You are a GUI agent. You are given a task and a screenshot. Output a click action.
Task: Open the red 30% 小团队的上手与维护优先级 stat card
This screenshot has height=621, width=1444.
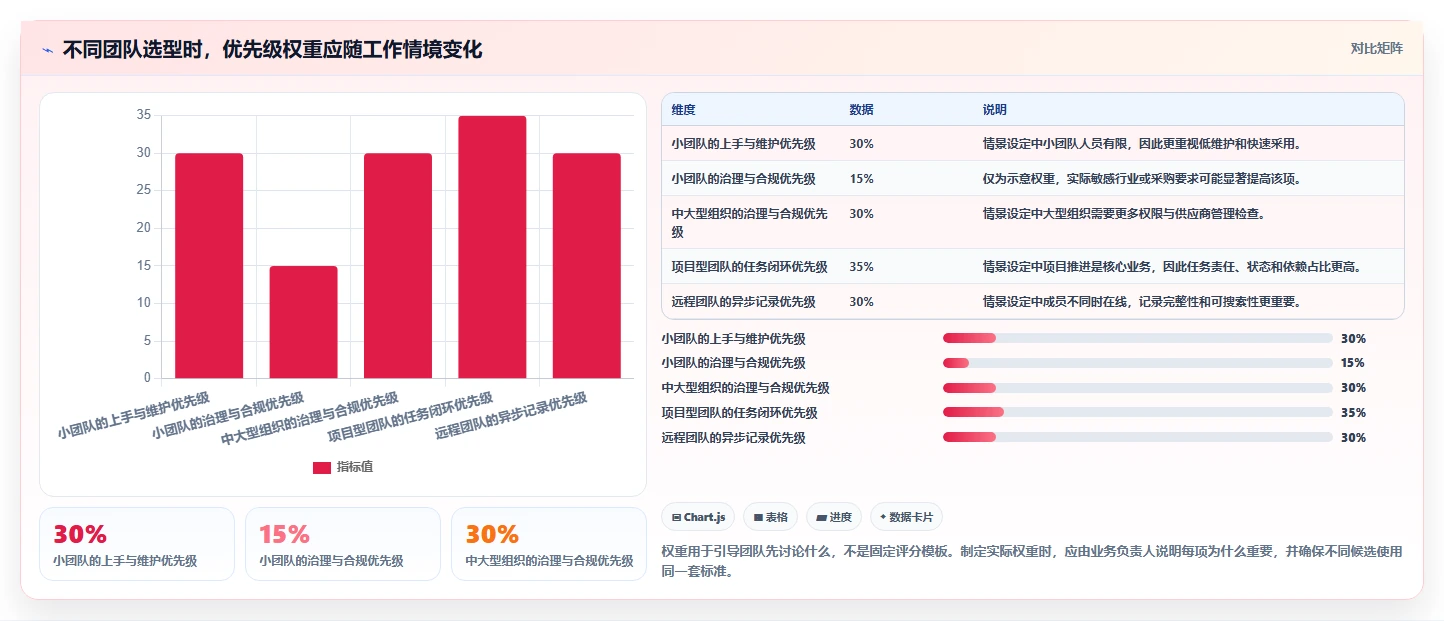[137, 544]
